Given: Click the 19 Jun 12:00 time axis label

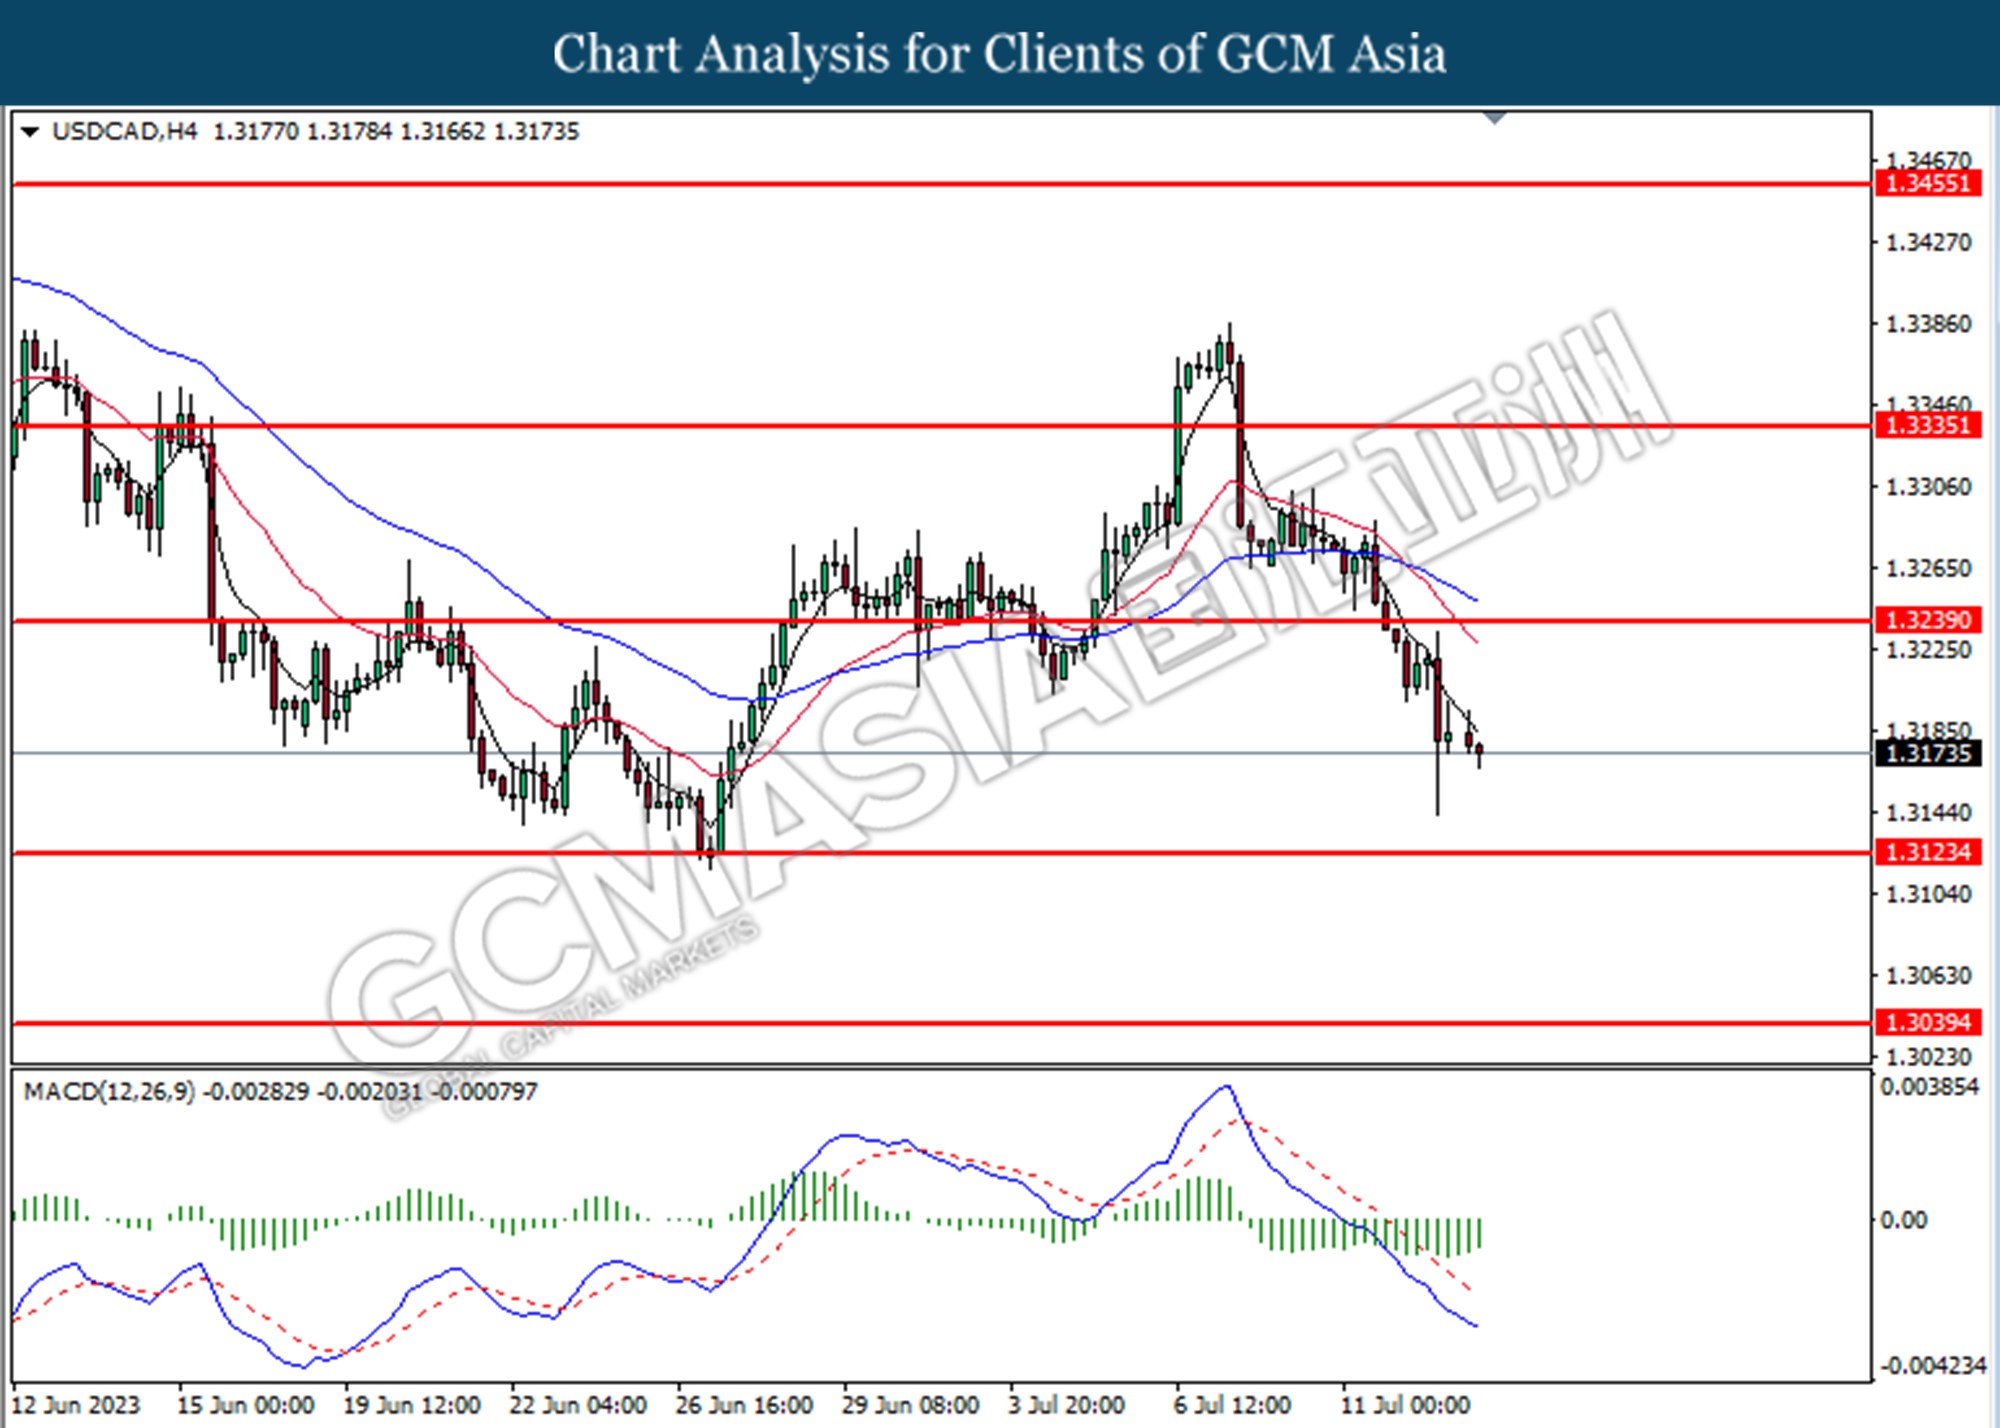Looking at the screenshot, I should (412, 1405).
